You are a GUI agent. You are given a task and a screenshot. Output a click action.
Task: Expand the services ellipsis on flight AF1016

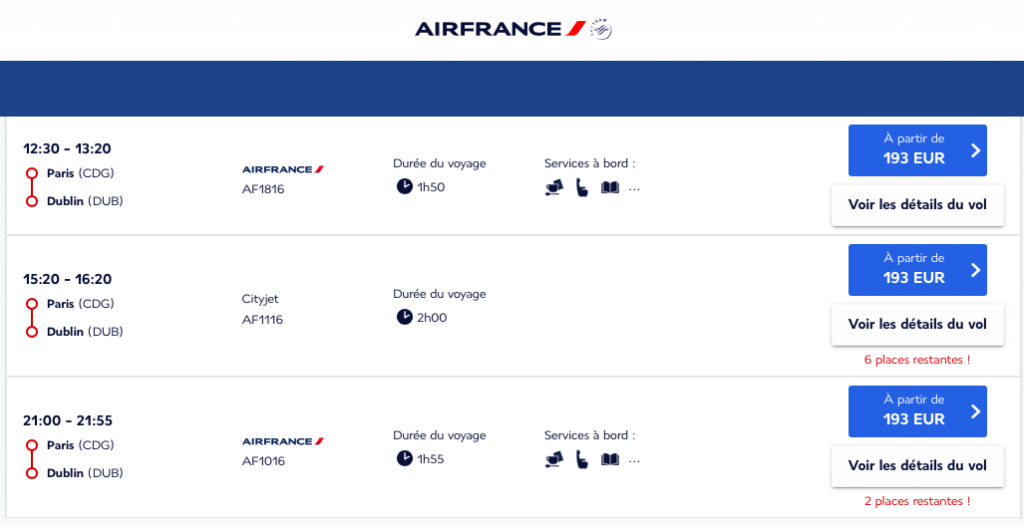[x=634, y=460]
